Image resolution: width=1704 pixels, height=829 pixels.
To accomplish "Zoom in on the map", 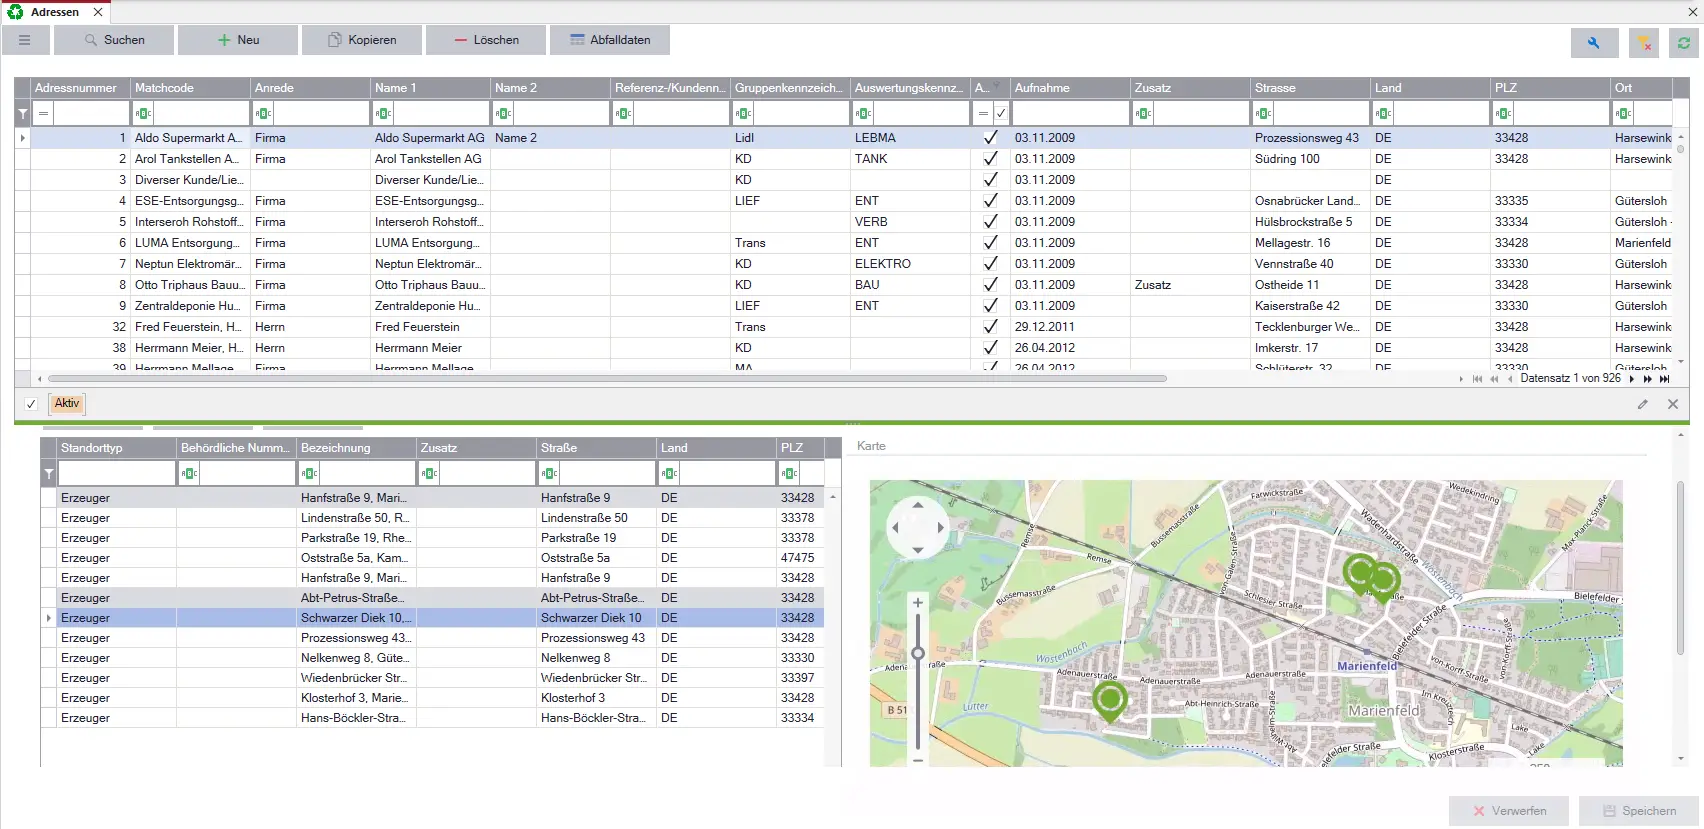I will 917,602.
